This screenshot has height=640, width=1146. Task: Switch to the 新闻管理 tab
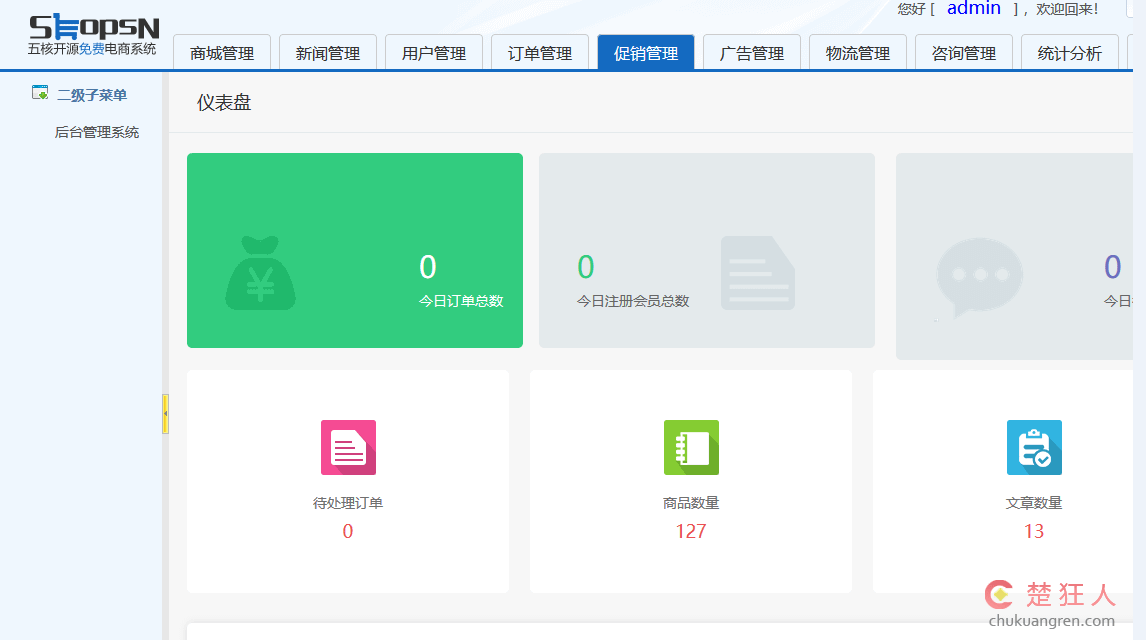click(x=328, y=53)
